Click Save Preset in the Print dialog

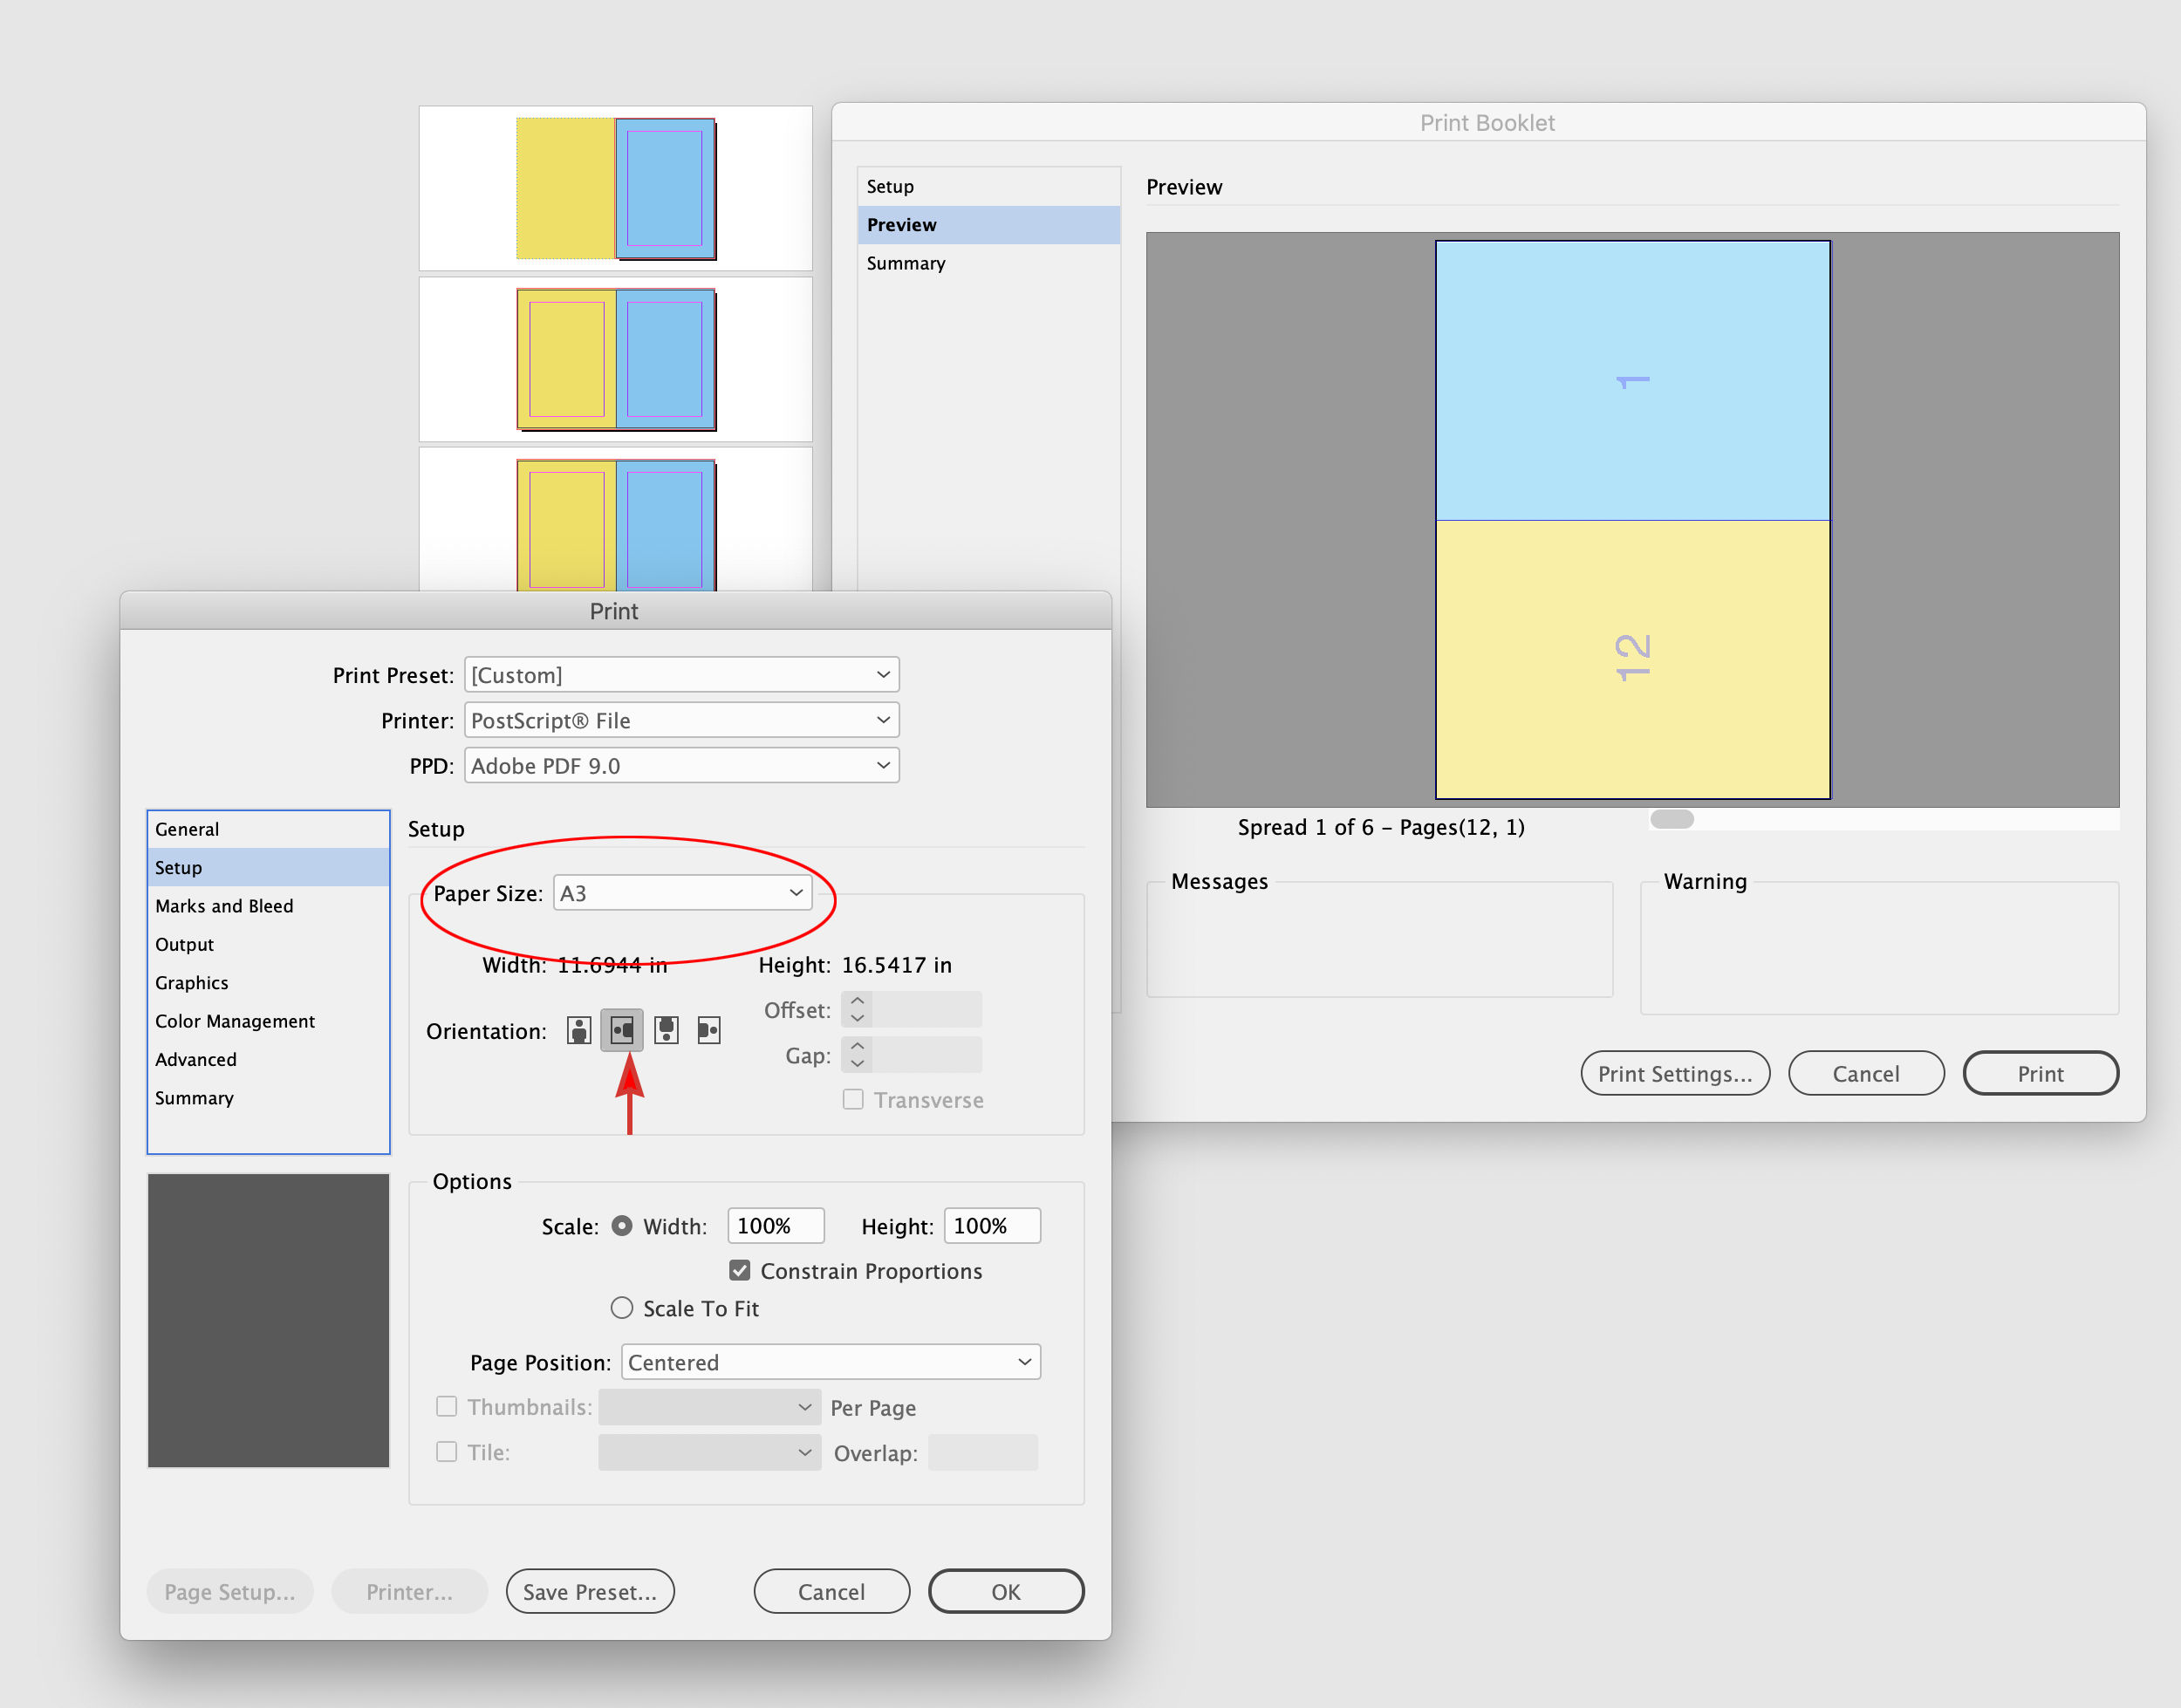590,1591
